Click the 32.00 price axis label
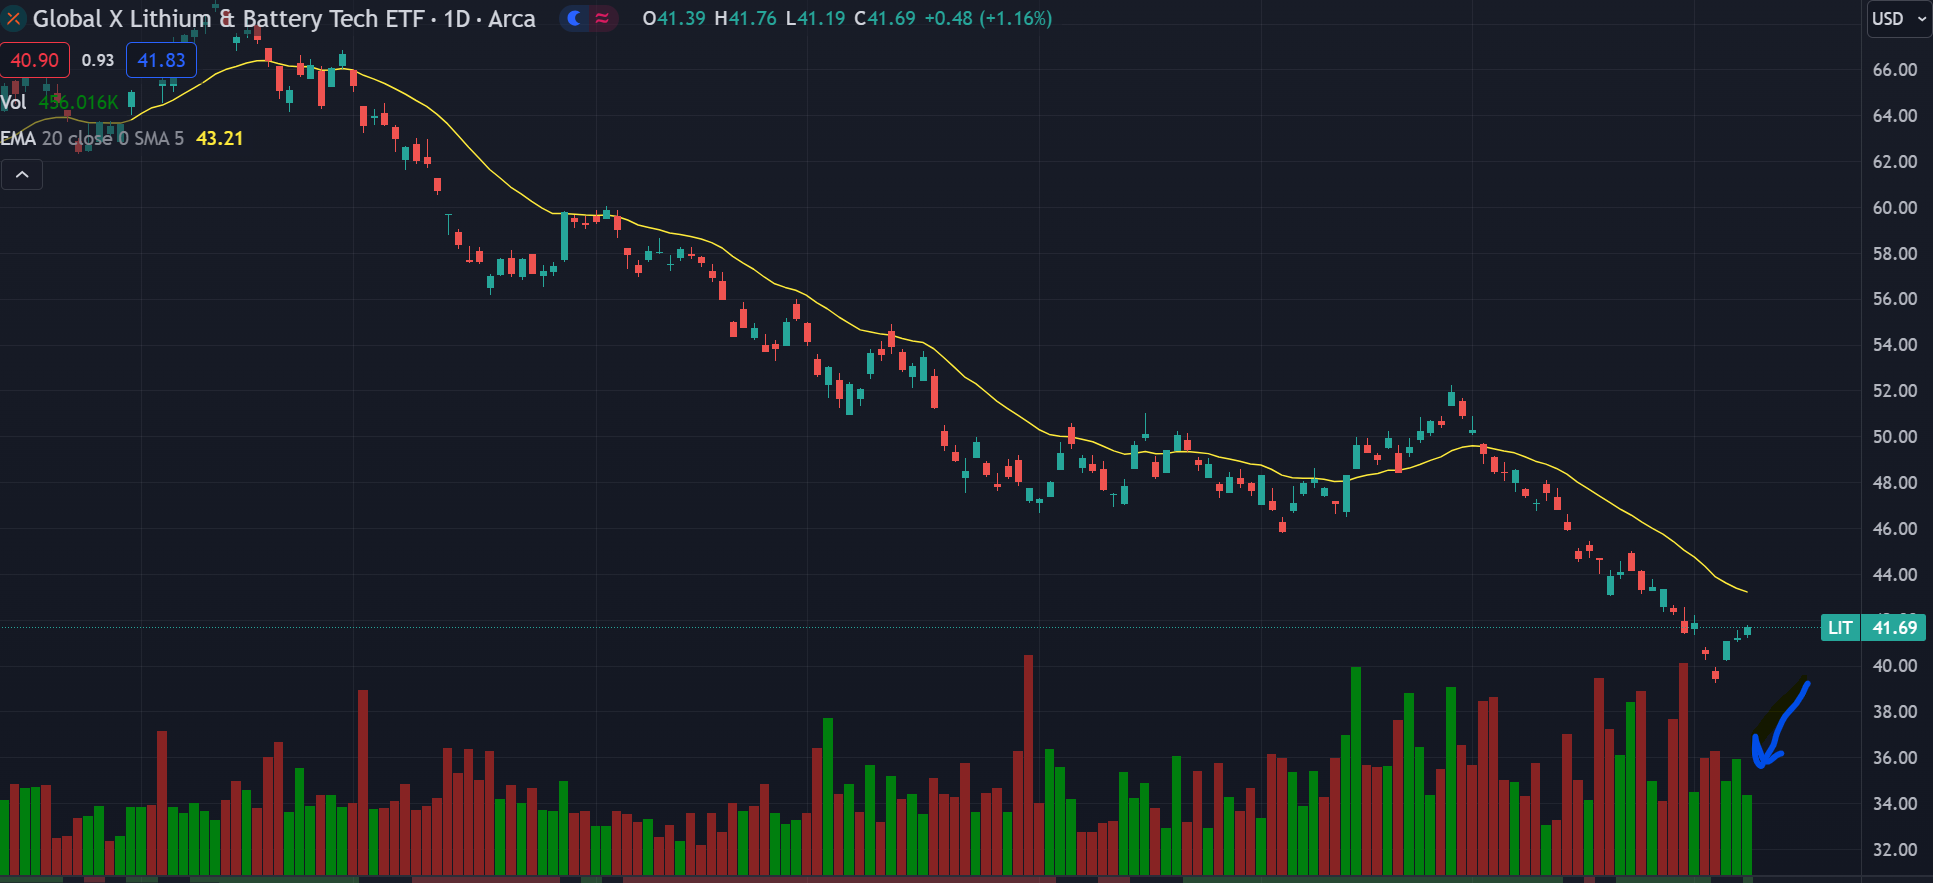Viewport: 1933px width, 883px height. pos(1895,850)
